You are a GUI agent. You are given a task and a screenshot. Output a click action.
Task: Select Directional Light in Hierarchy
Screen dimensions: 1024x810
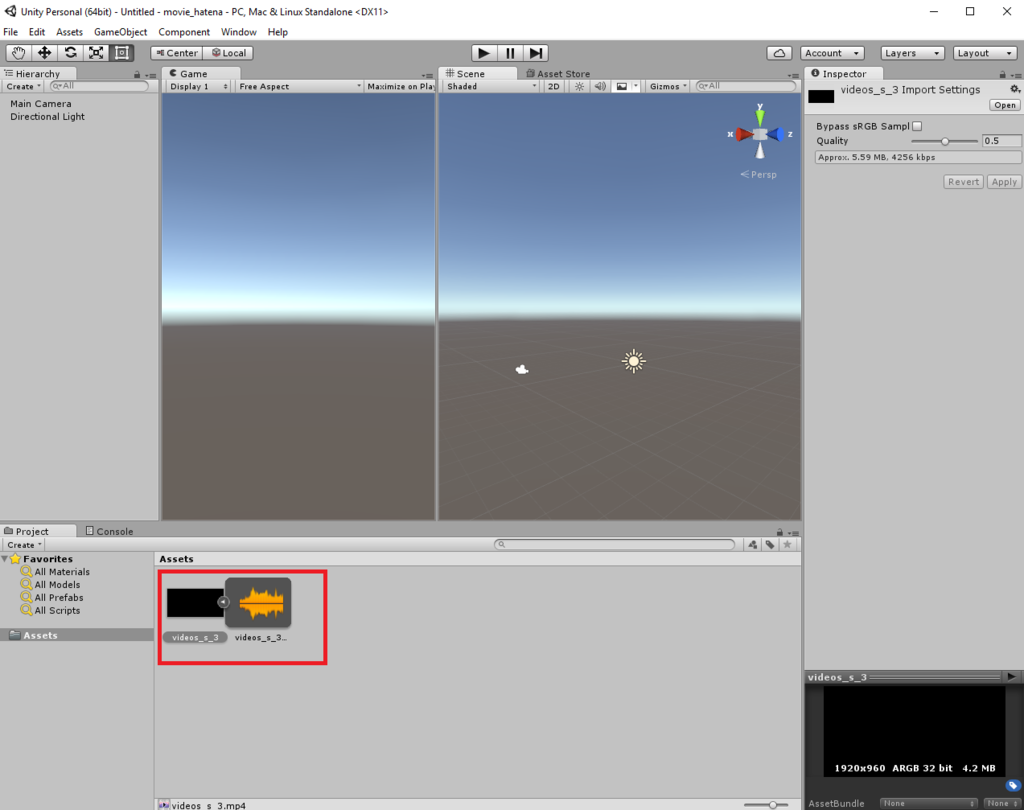tap(47, 116)
